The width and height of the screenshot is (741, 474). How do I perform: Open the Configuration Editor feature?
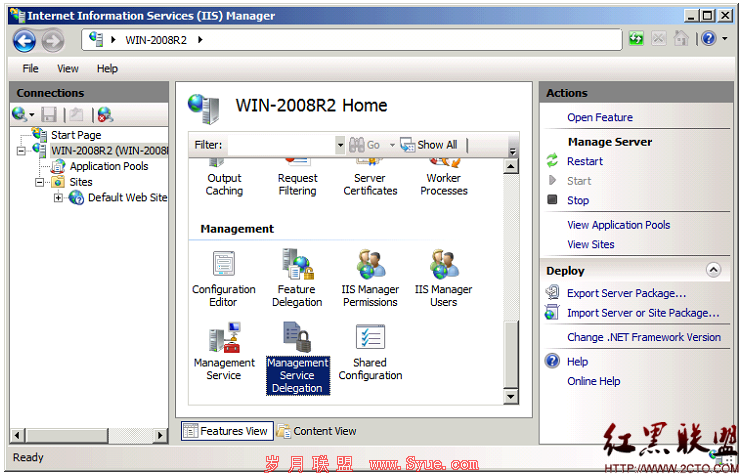pyautogui.click(x=224, y=279)
